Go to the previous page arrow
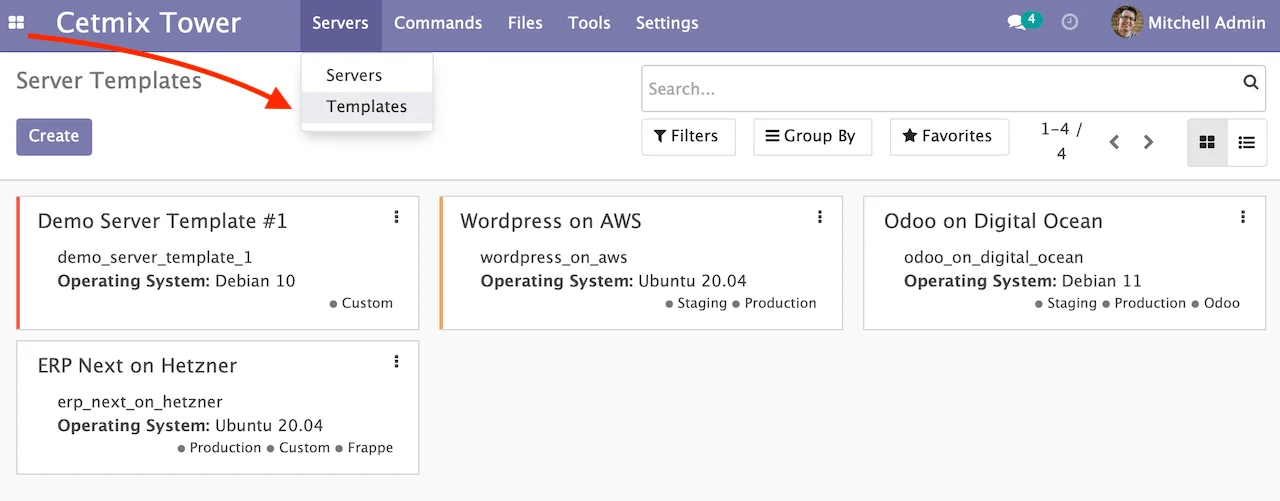The width and height of the screenshot is (1280, 501). 1114,142
